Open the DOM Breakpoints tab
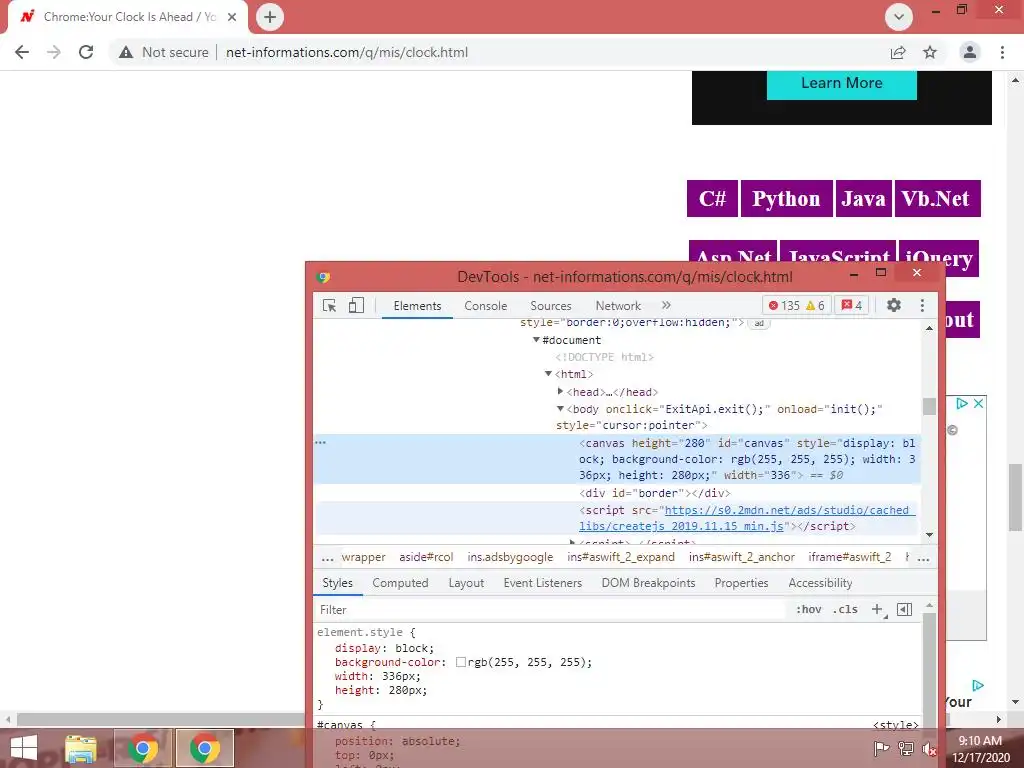 click(x=648, y=583)
